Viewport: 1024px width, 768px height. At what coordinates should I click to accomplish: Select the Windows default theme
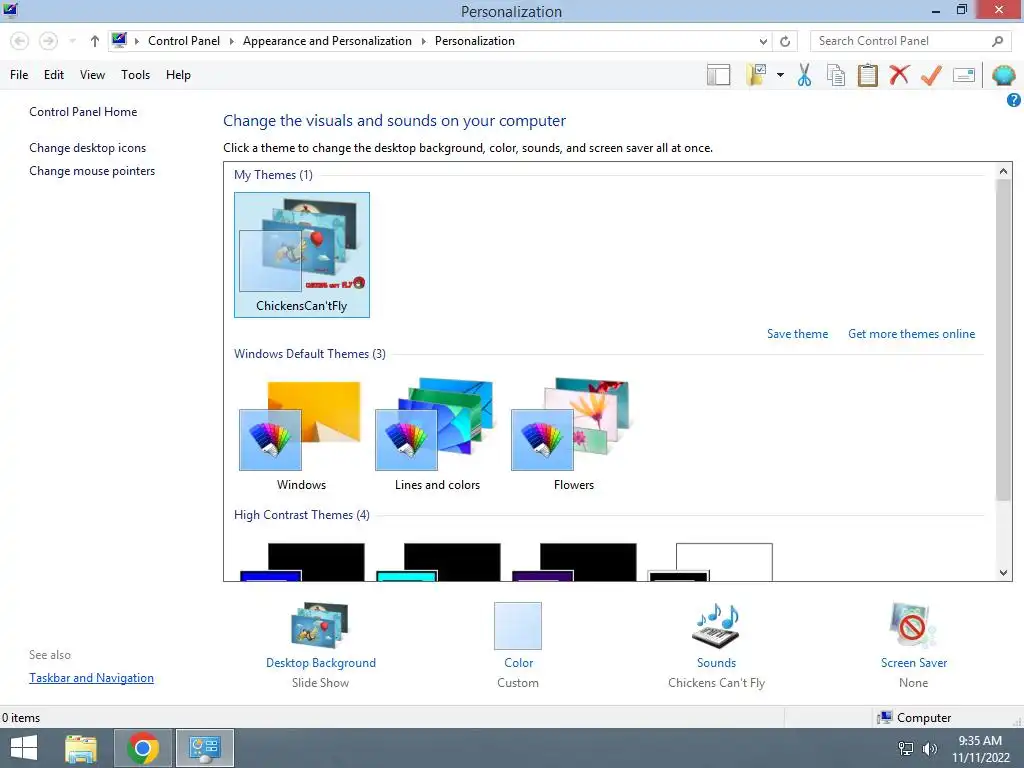click(301, 434)
